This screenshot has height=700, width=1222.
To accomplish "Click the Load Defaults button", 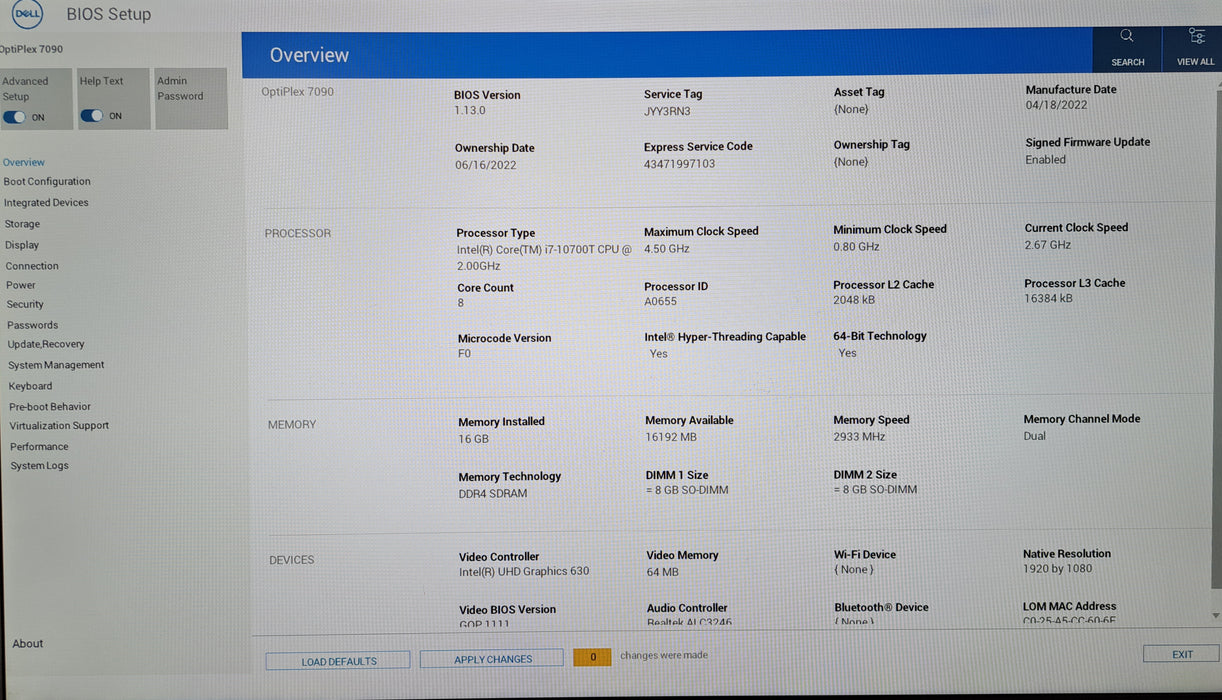I will click(338, 661).
